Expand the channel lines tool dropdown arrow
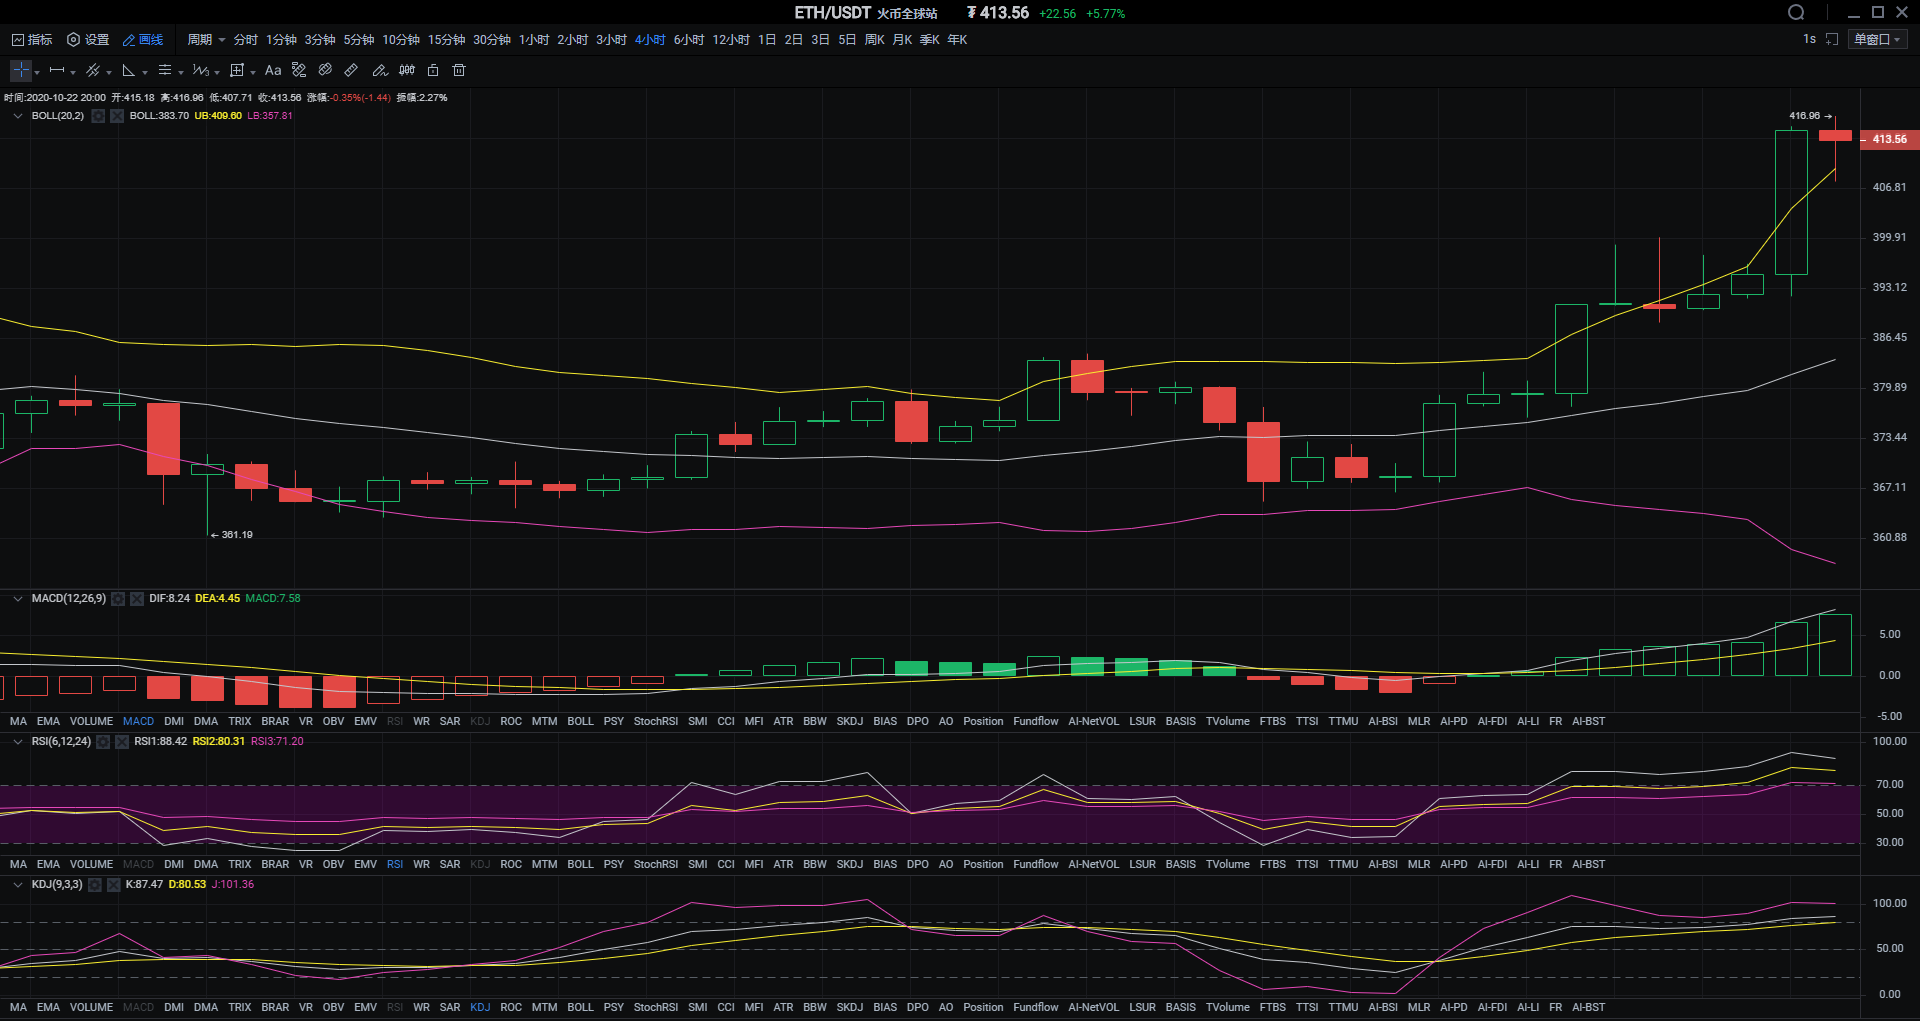Viewport: 1920px width, 1021px height. (x=109, y=72)
